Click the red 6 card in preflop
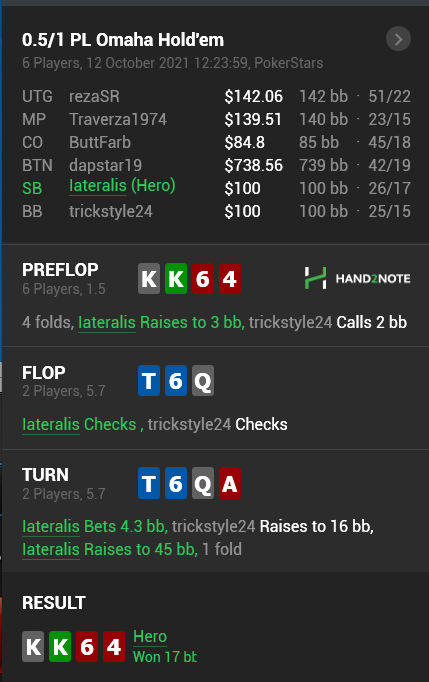429x682 pixels. [203, 279]
